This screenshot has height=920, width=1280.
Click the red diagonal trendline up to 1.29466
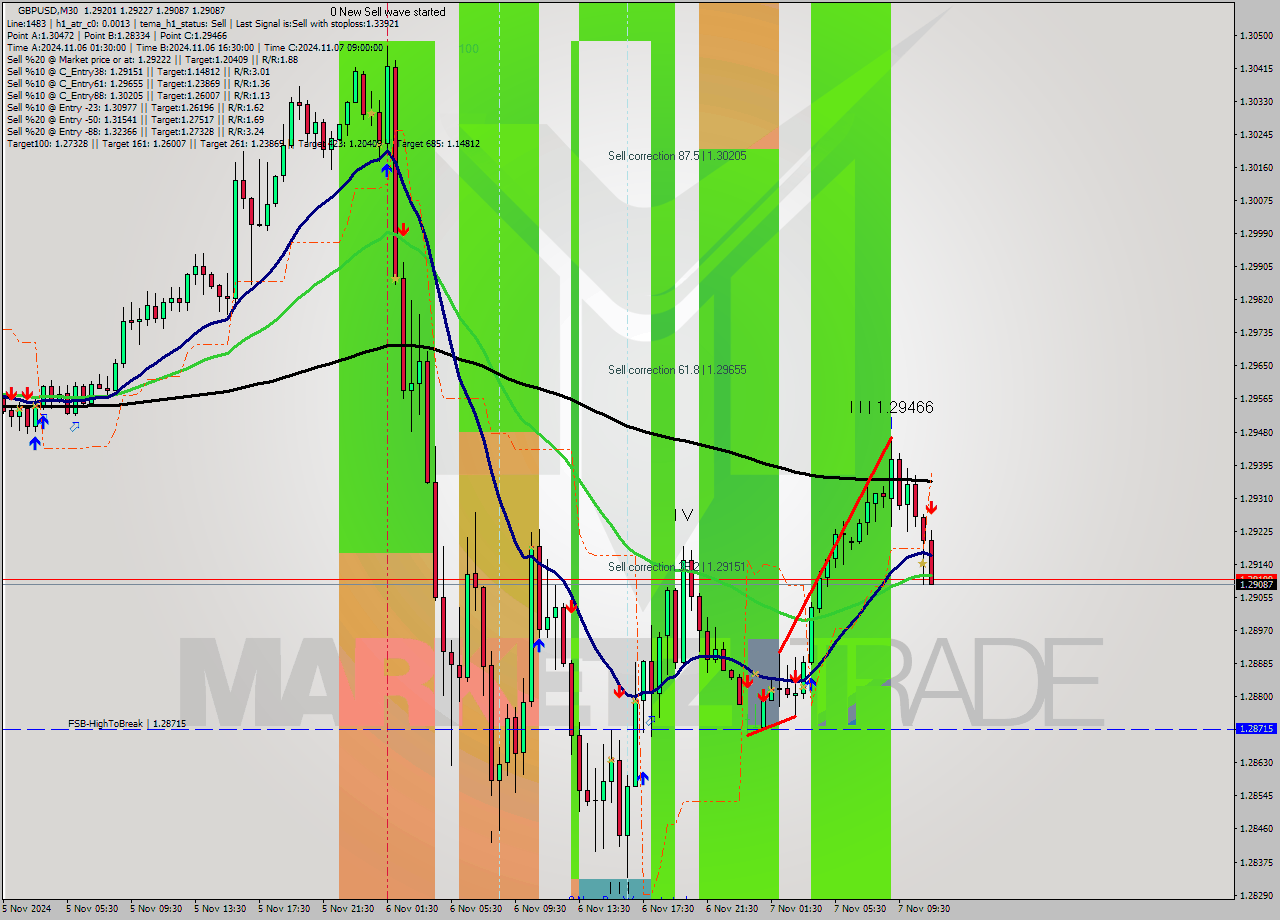tap(835, 544)
